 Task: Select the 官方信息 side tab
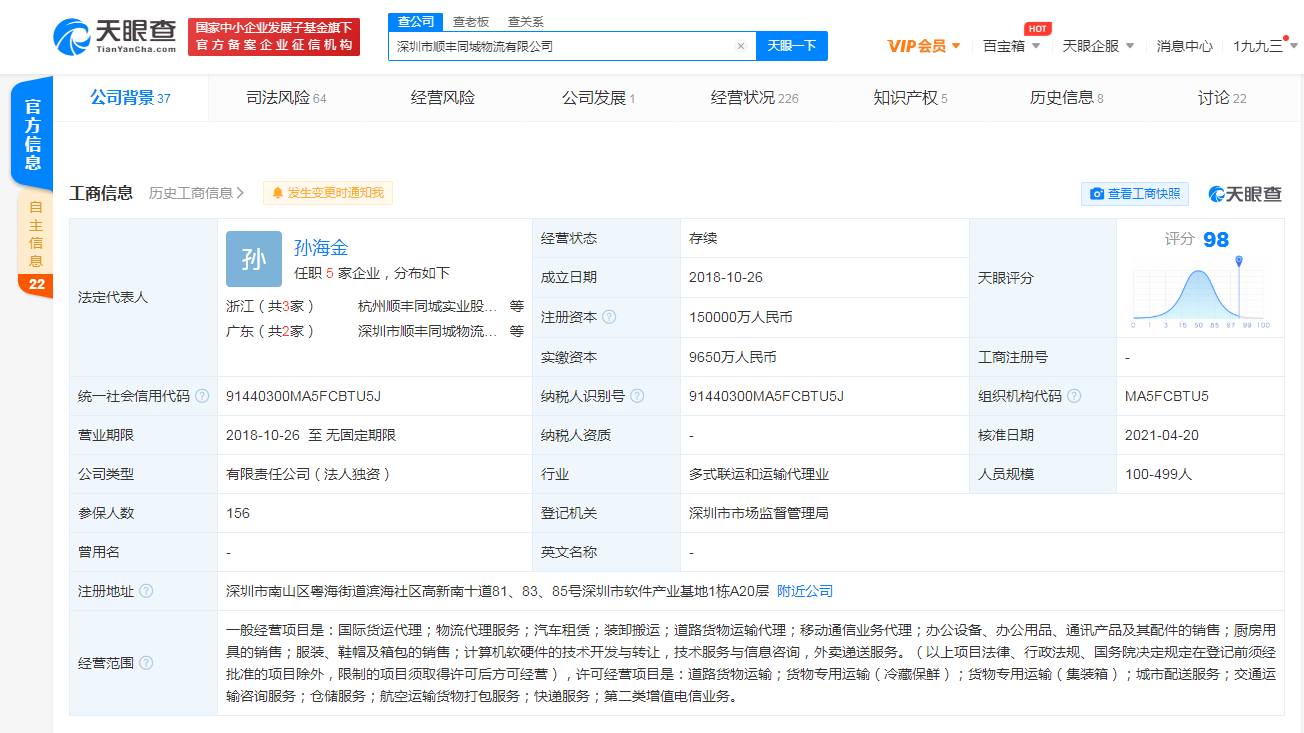[33, 135]
